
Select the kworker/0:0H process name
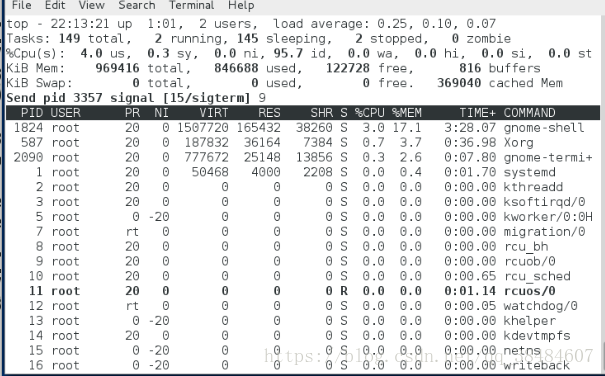click(x=548, y=217)
